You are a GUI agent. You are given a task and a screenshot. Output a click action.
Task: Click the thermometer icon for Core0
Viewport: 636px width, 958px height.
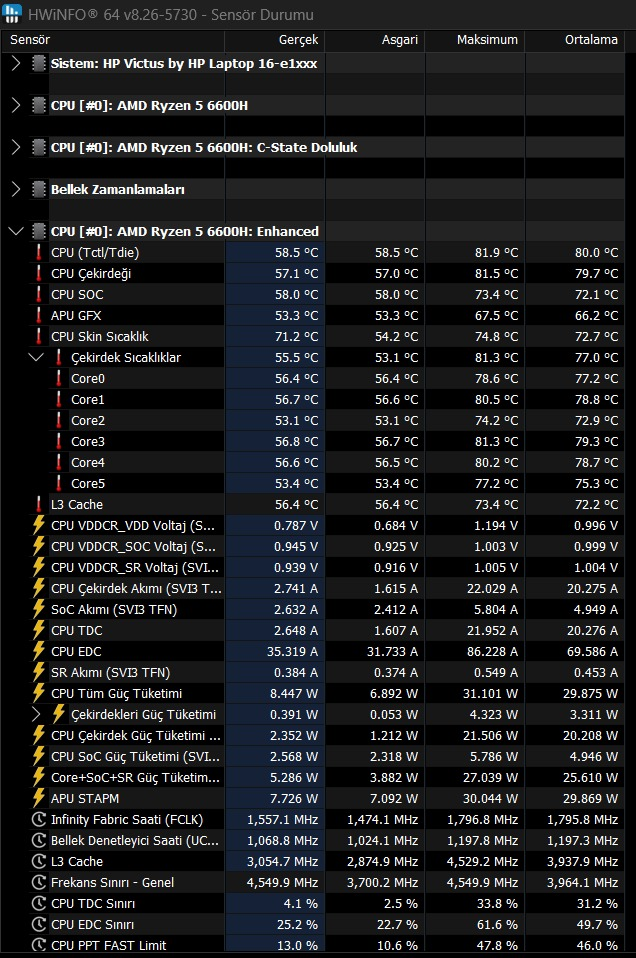point(59,378)
